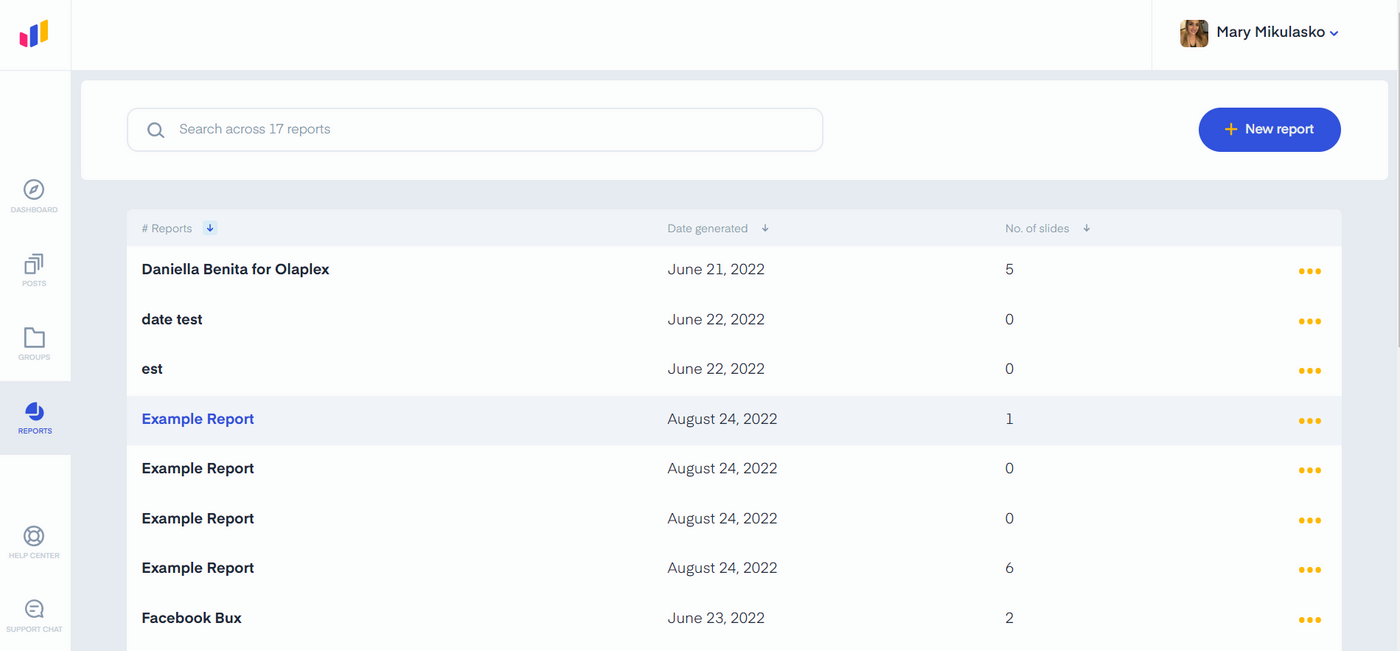1400x651 pixels.
Task: Click the # Reports column header
Action: tap(167, 228)
